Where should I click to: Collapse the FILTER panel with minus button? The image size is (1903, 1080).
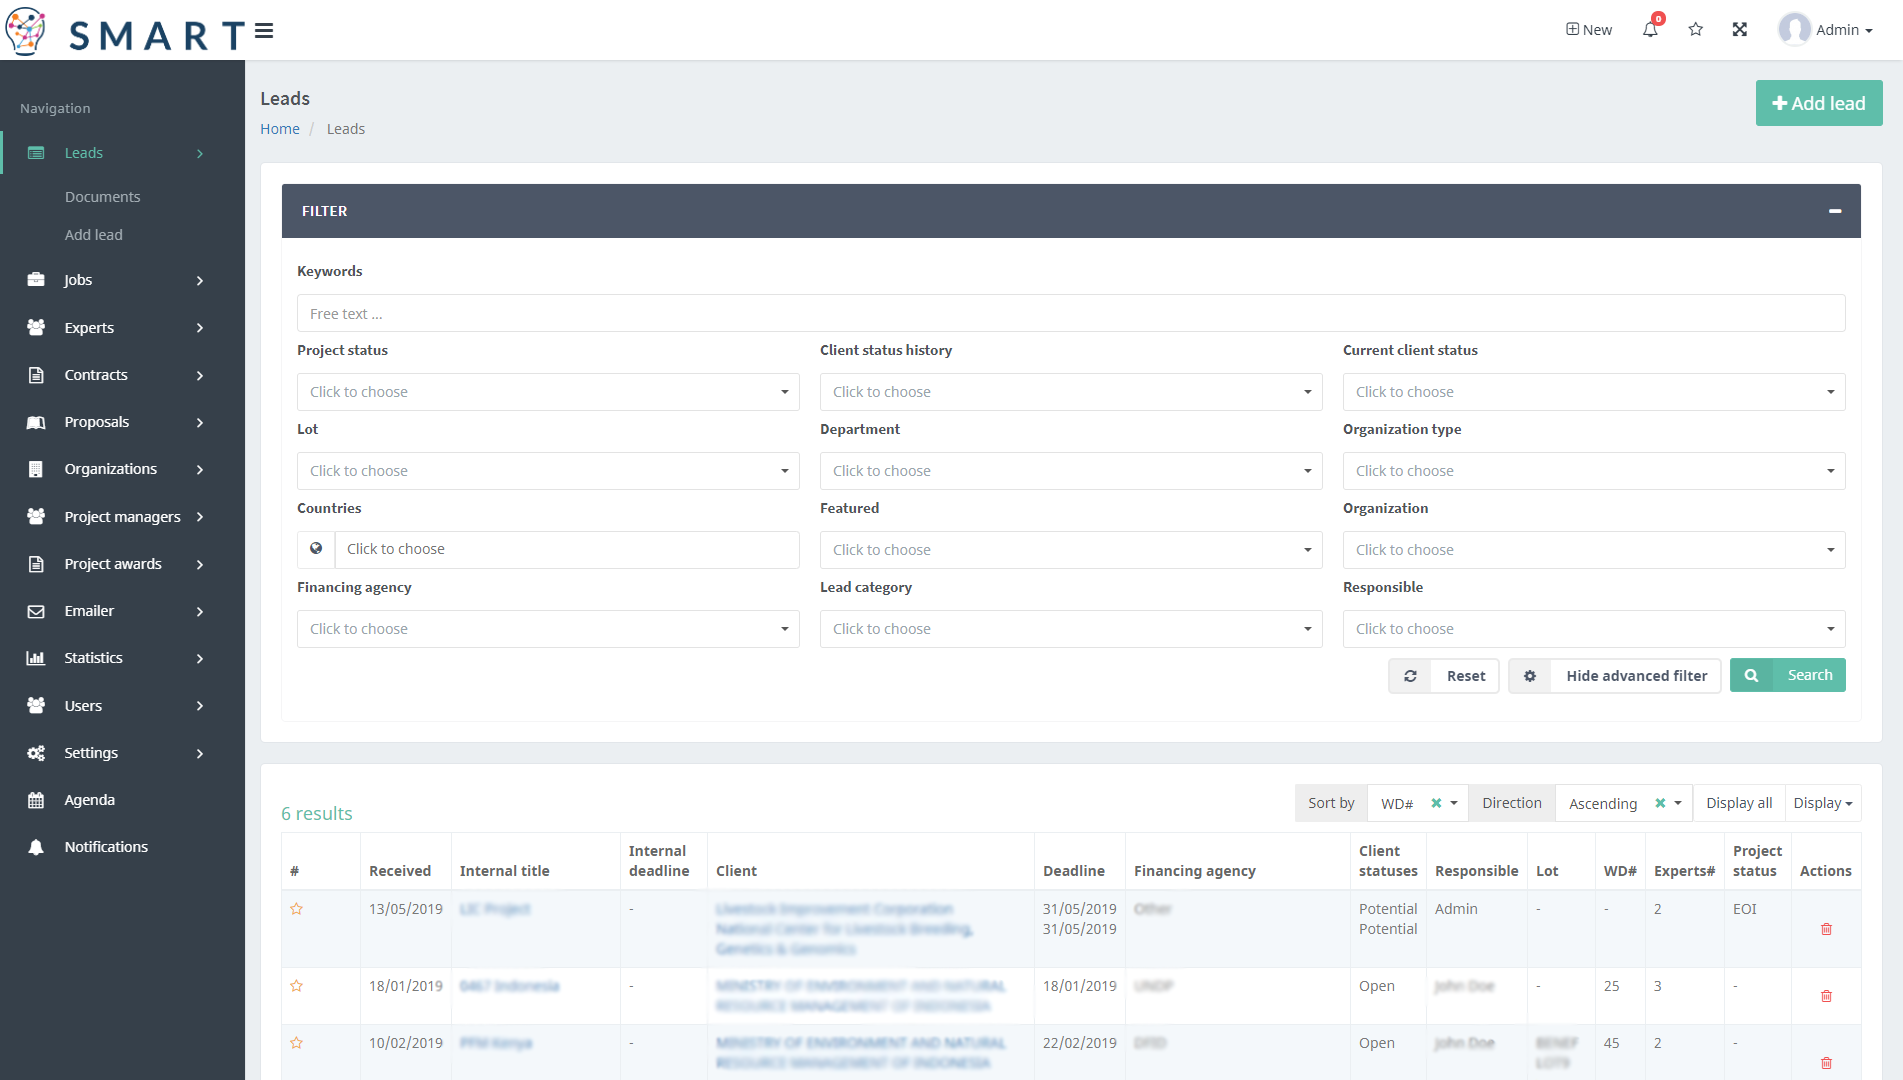pos(1835,211)
